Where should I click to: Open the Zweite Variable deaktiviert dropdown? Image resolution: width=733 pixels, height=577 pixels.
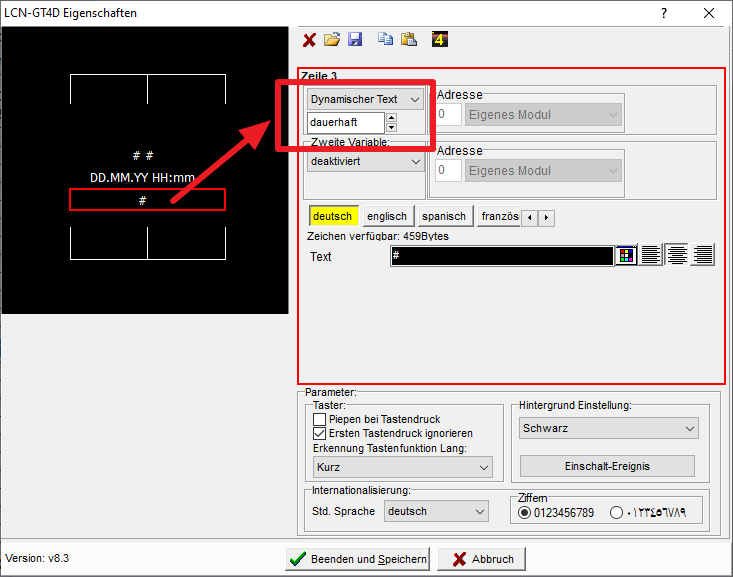coord(365,162)
